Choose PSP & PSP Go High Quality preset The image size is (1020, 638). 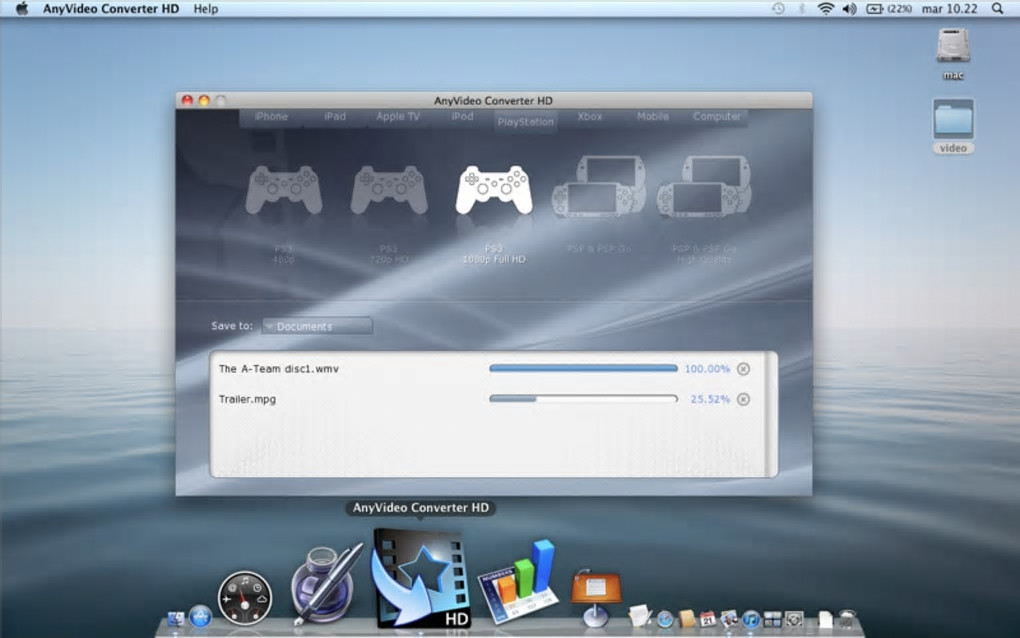click(704, 187)
